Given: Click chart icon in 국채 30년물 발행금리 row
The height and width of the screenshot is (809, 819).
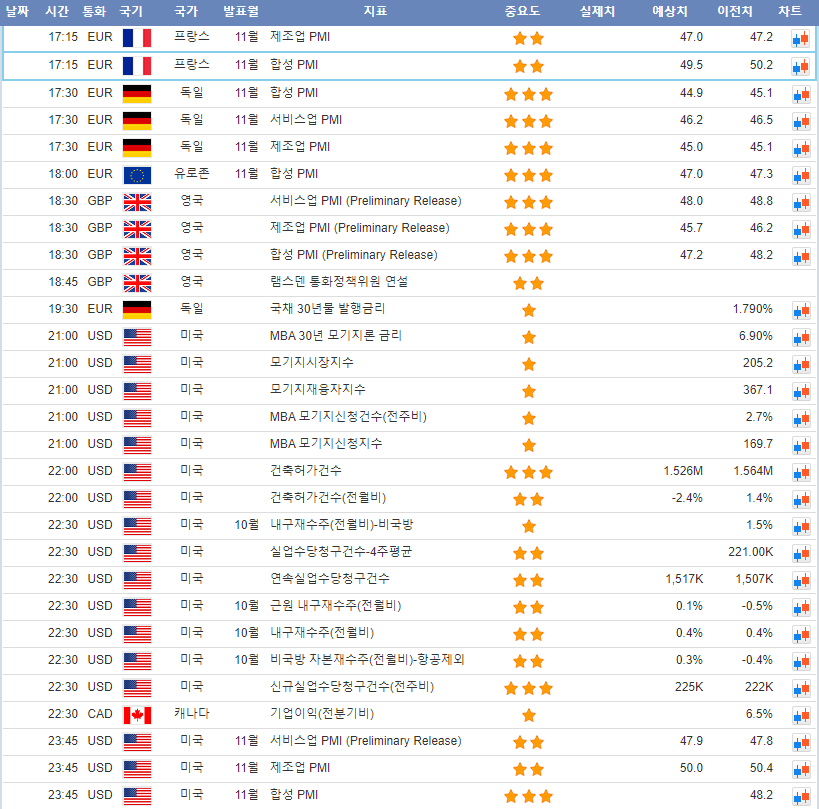Looking at the screenshot, I should (x=800, y=310).
